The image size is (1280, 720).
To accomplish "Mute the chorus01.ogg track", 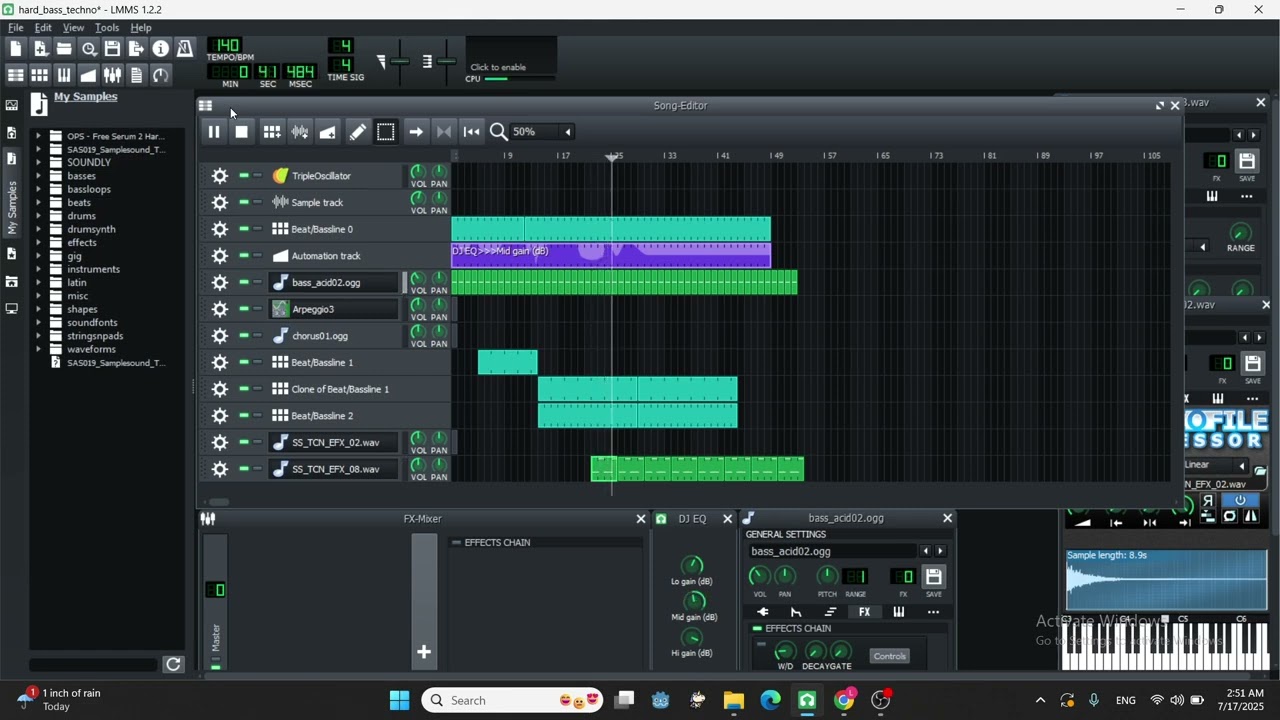I will 244,336.
